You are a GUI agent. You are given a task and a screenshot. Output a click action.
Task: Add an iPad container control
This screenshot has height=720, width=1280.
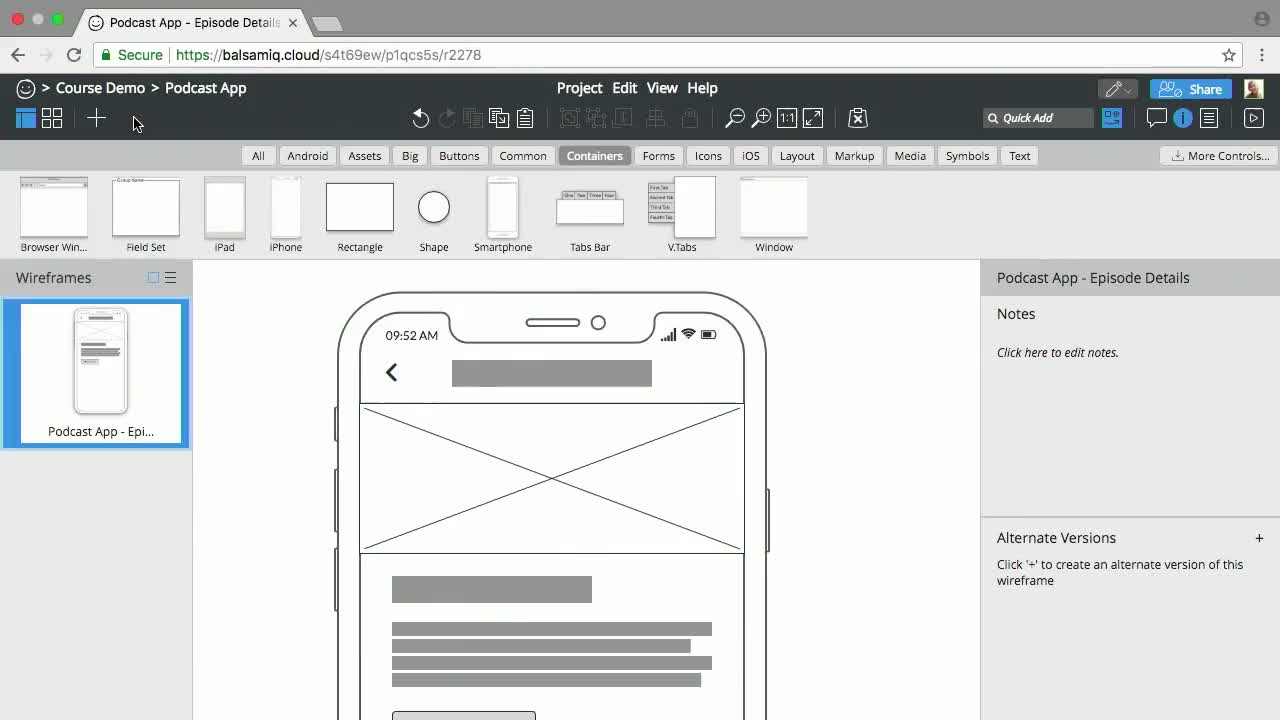point(225,215)
